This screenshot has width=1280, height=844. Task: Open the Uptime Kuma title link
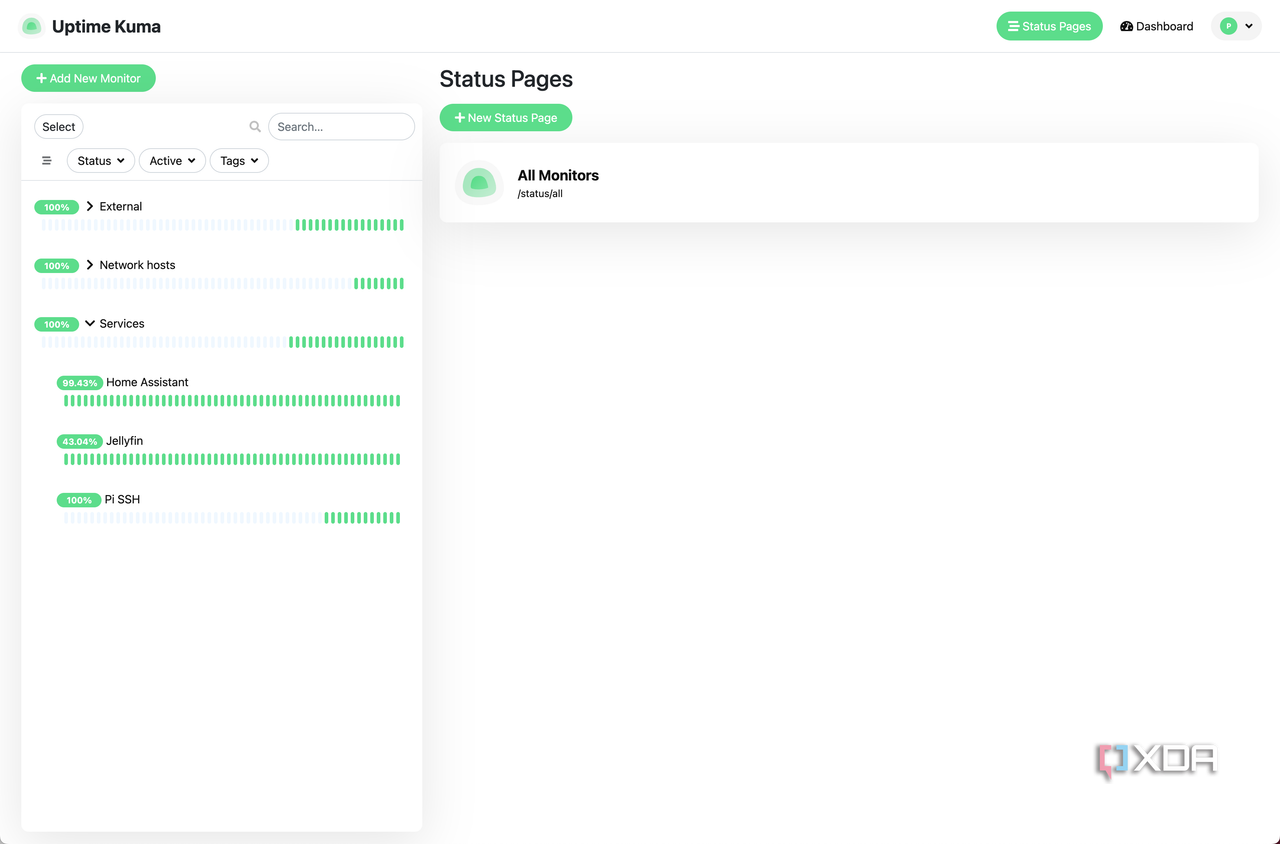[x=106, y=26]
